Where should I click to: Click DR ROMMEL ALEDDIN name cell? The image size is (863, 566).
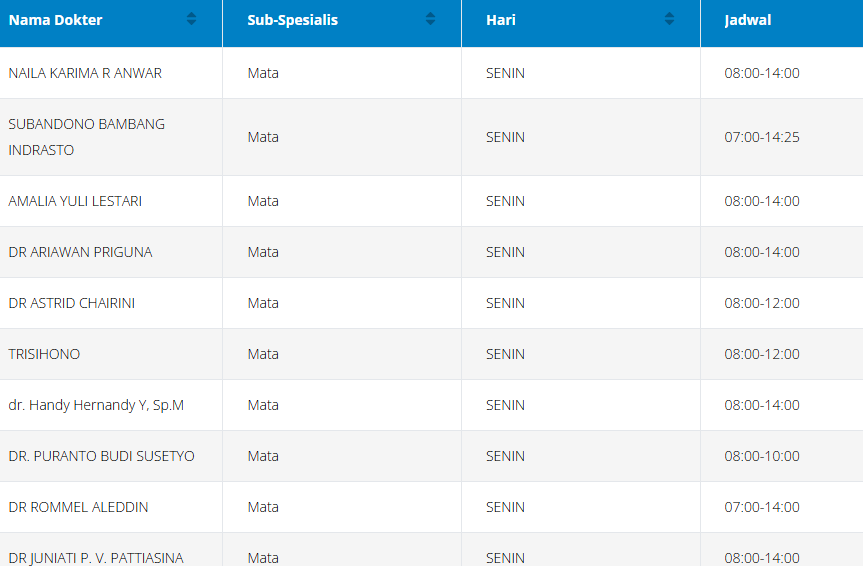point(78,507)
